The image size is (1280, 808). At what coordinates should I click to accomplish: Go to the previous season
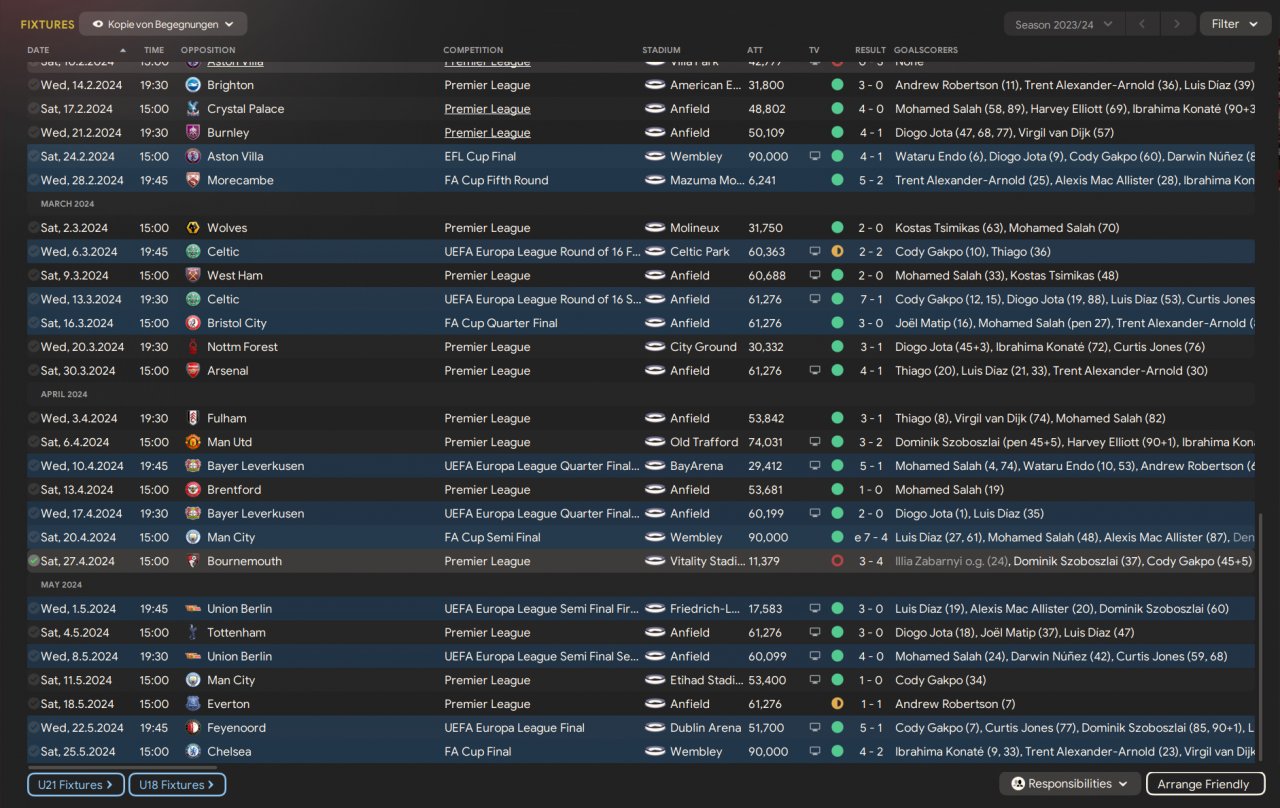click(x=1142, y=24)
